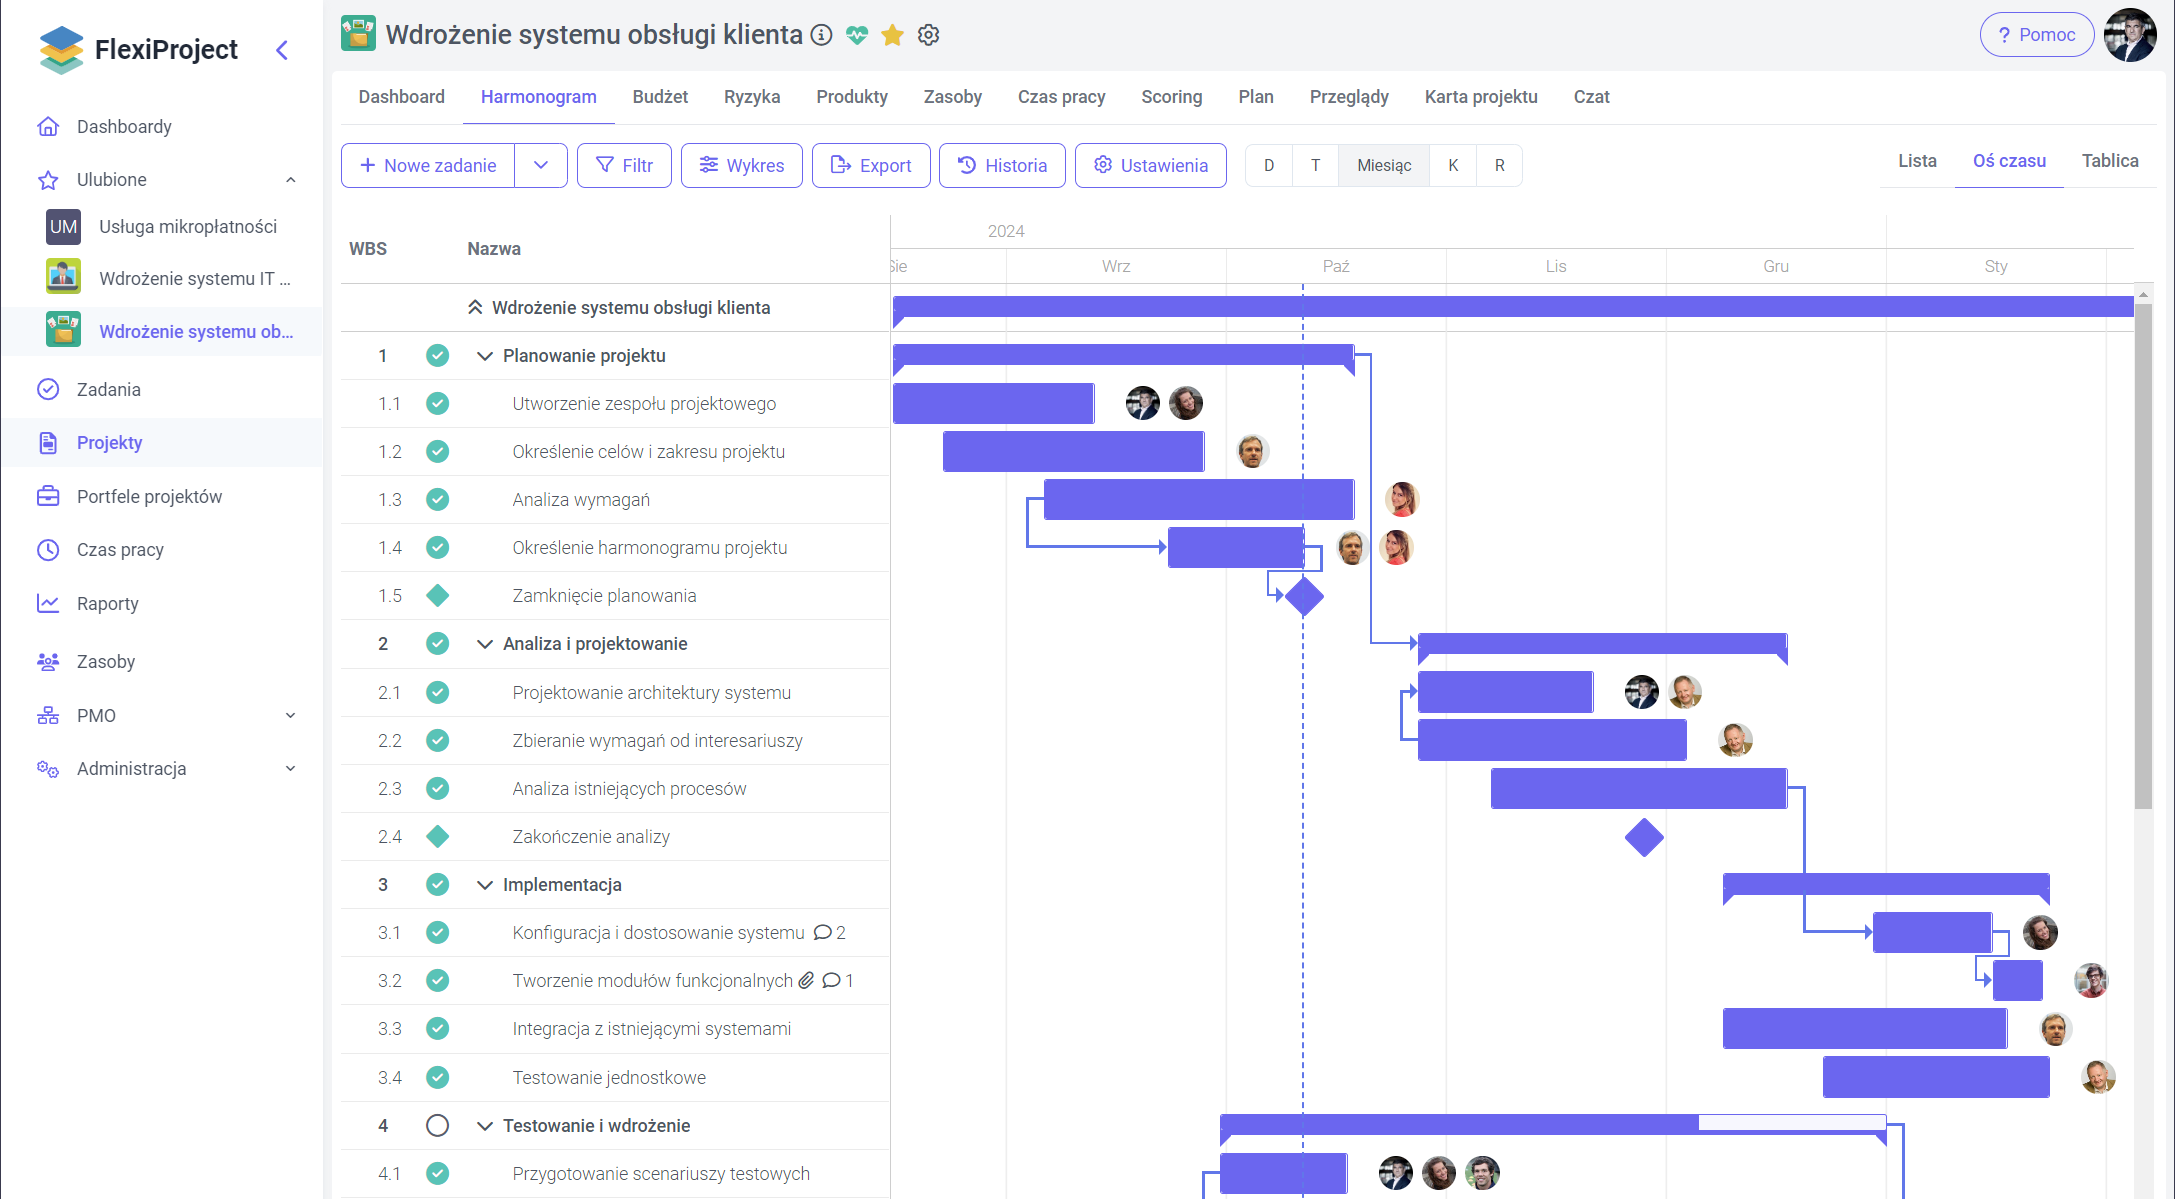2175x1199 pixels.
Task: Switch to the Tablica view
Action: coord(2110,161)
